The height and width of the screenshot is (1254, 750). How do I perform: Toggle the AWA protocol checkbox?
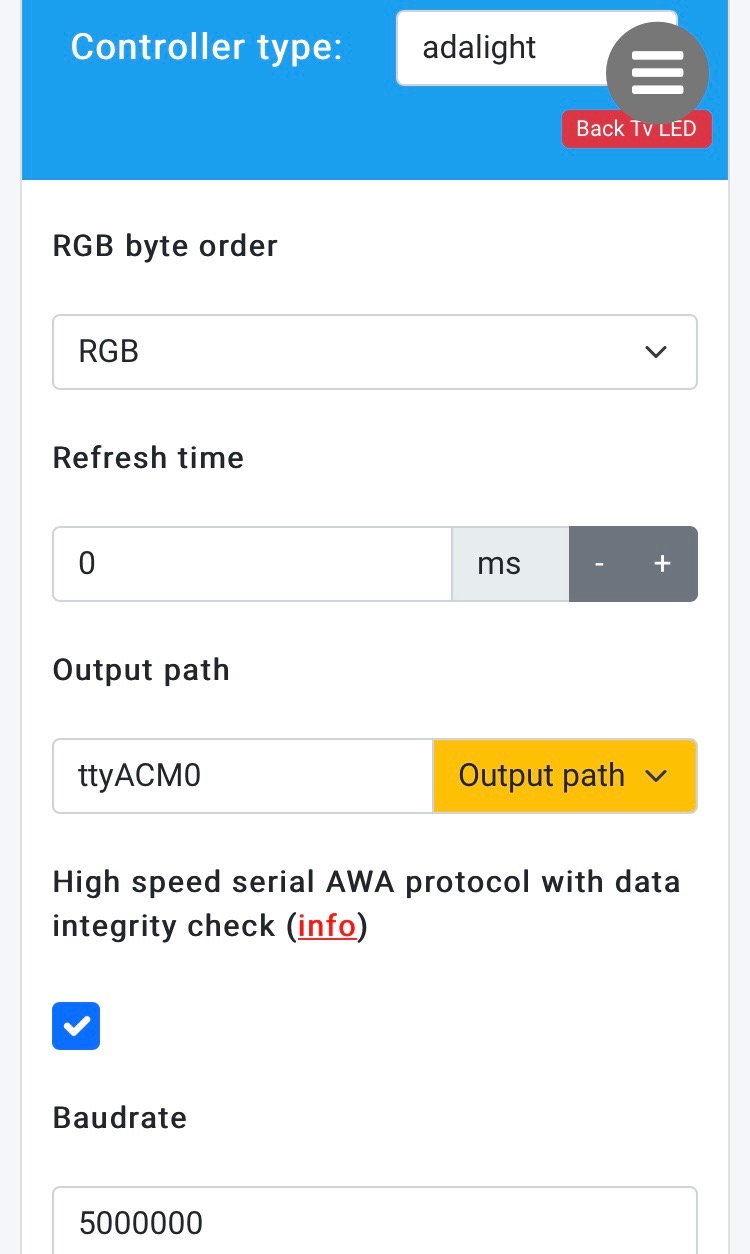tap(76, 1026)
